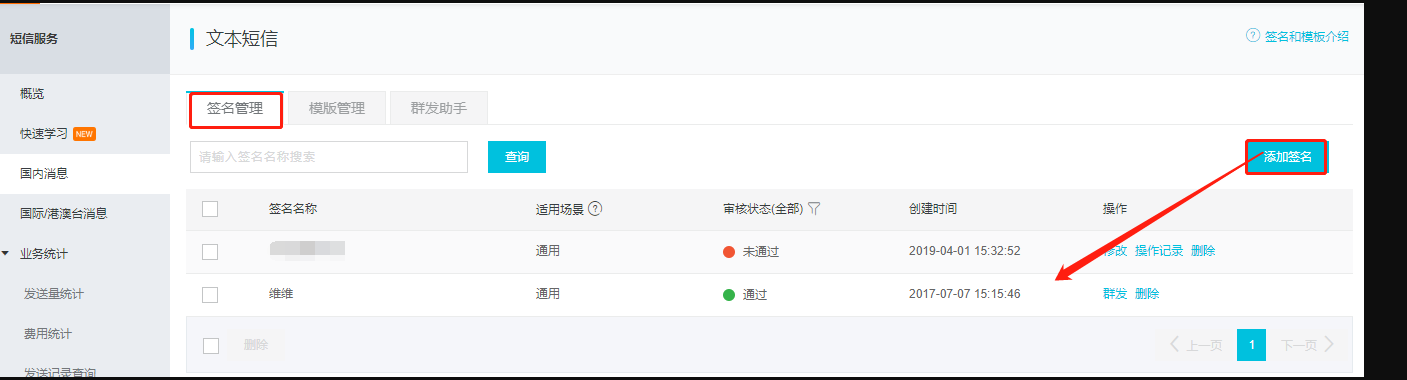Click the 添加签名 button
1407x380 pixels.
(1287, 157)
